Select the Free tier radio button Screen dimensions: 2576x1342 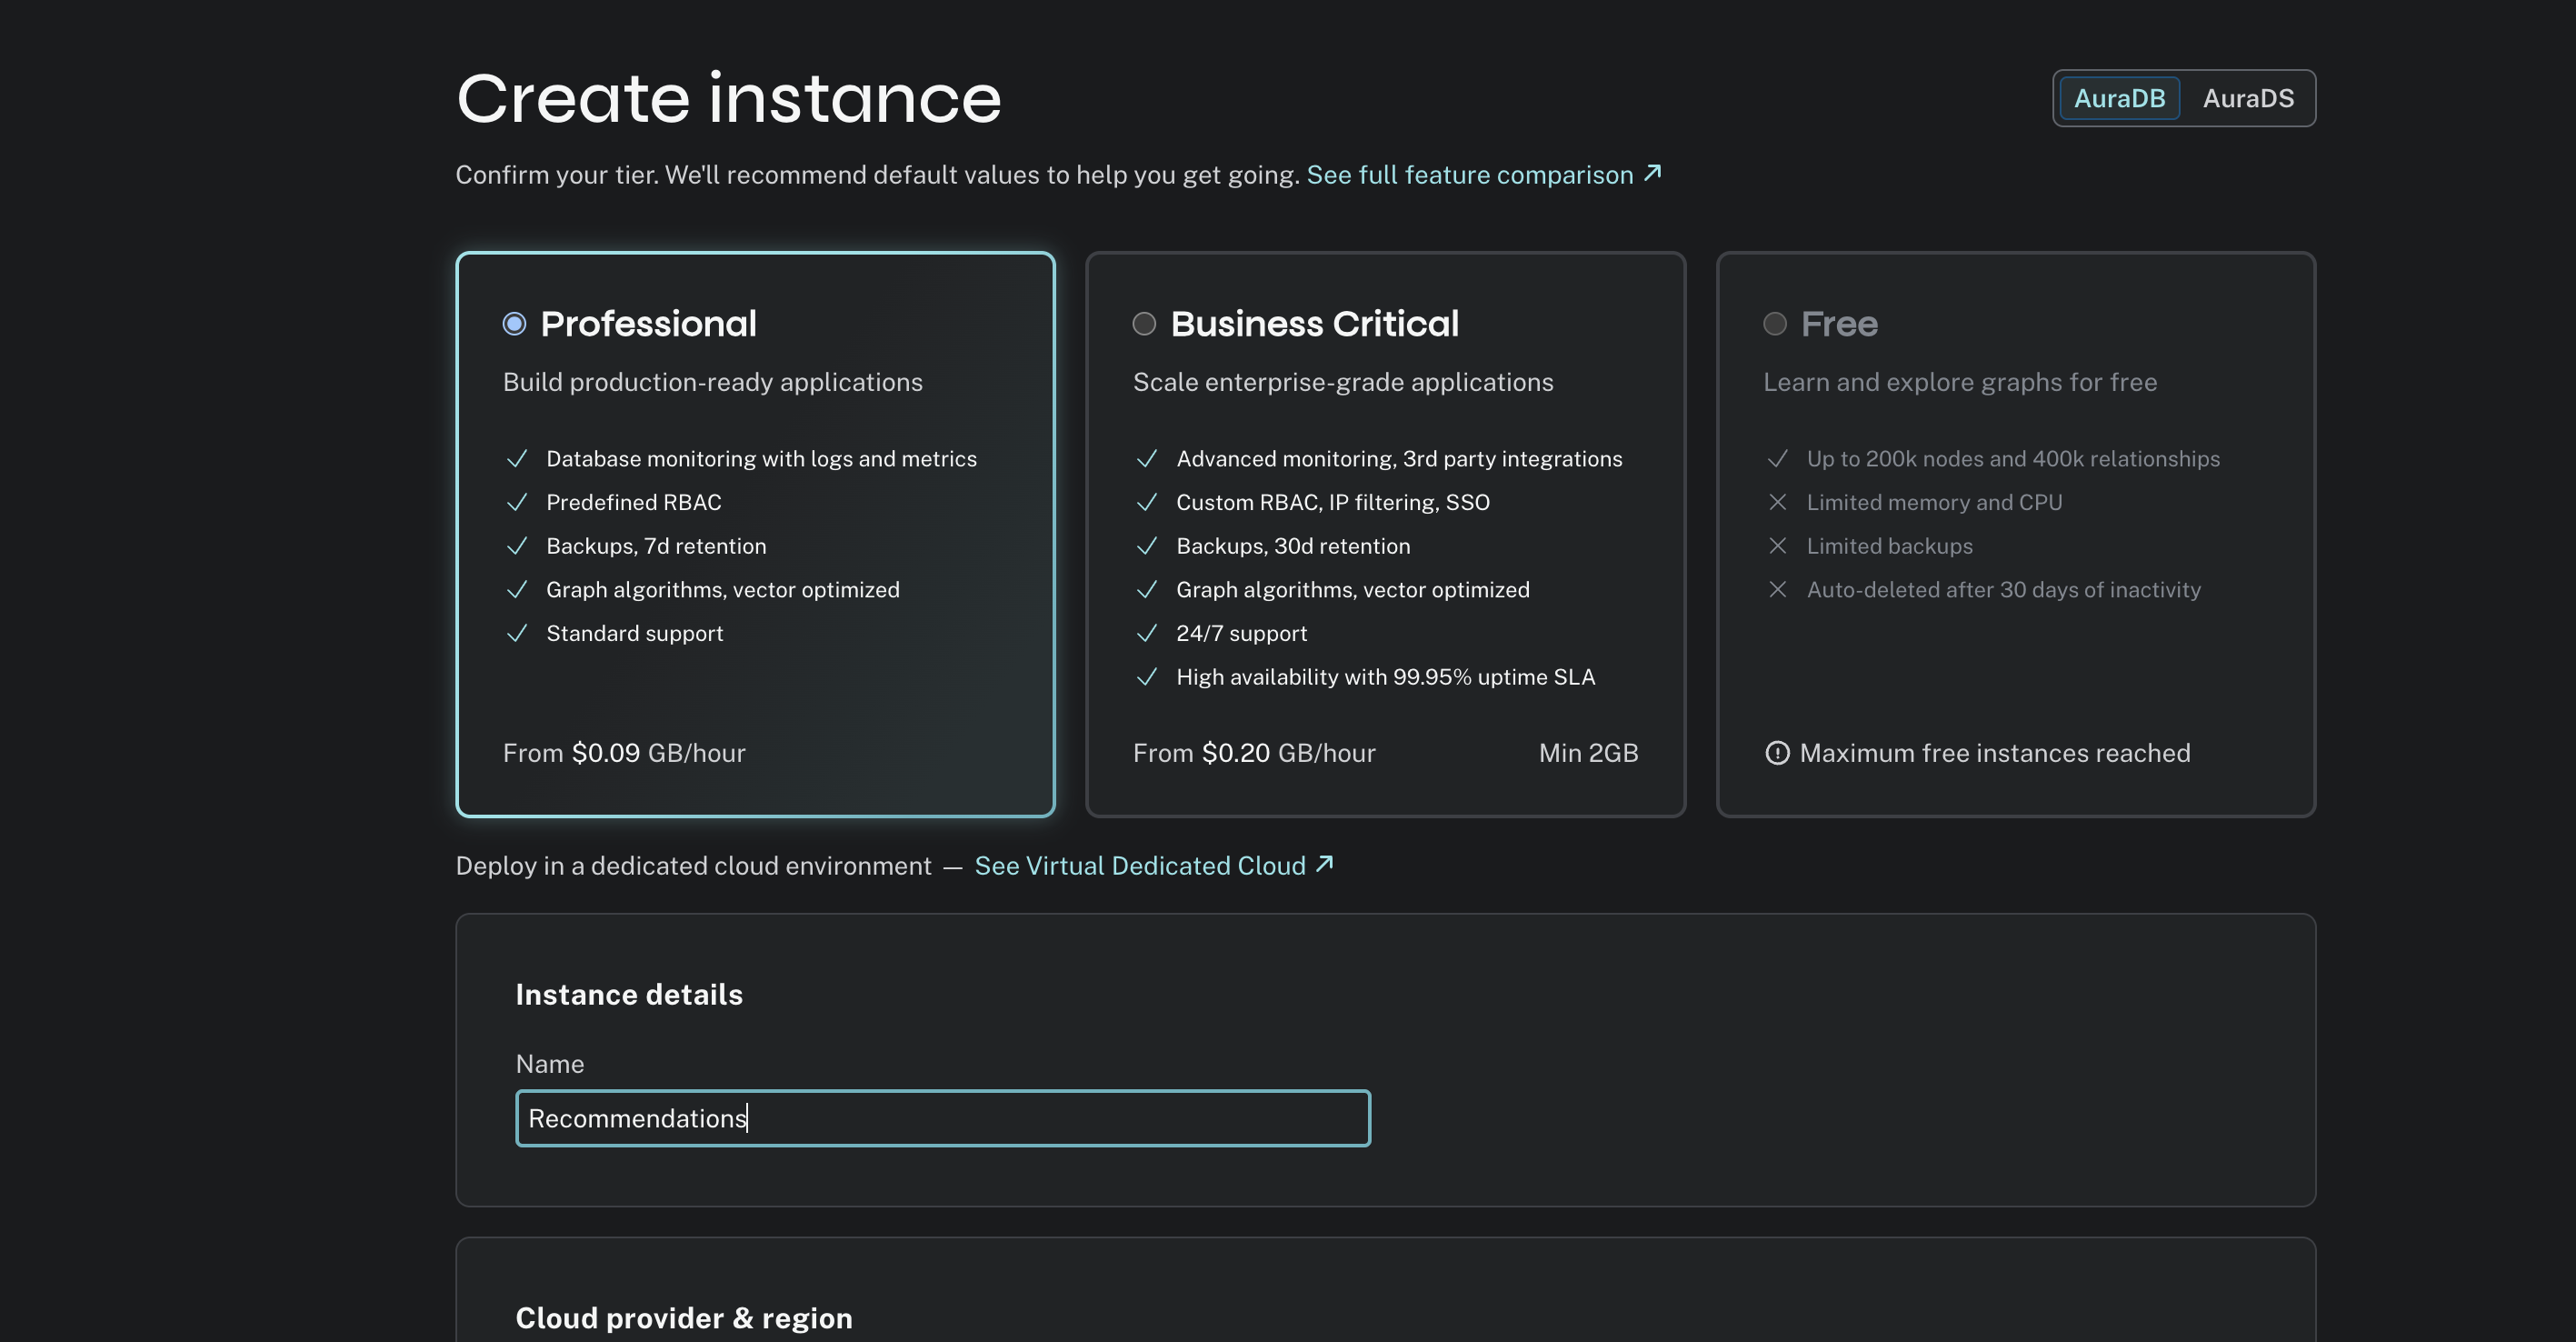tap(1775, 324)
